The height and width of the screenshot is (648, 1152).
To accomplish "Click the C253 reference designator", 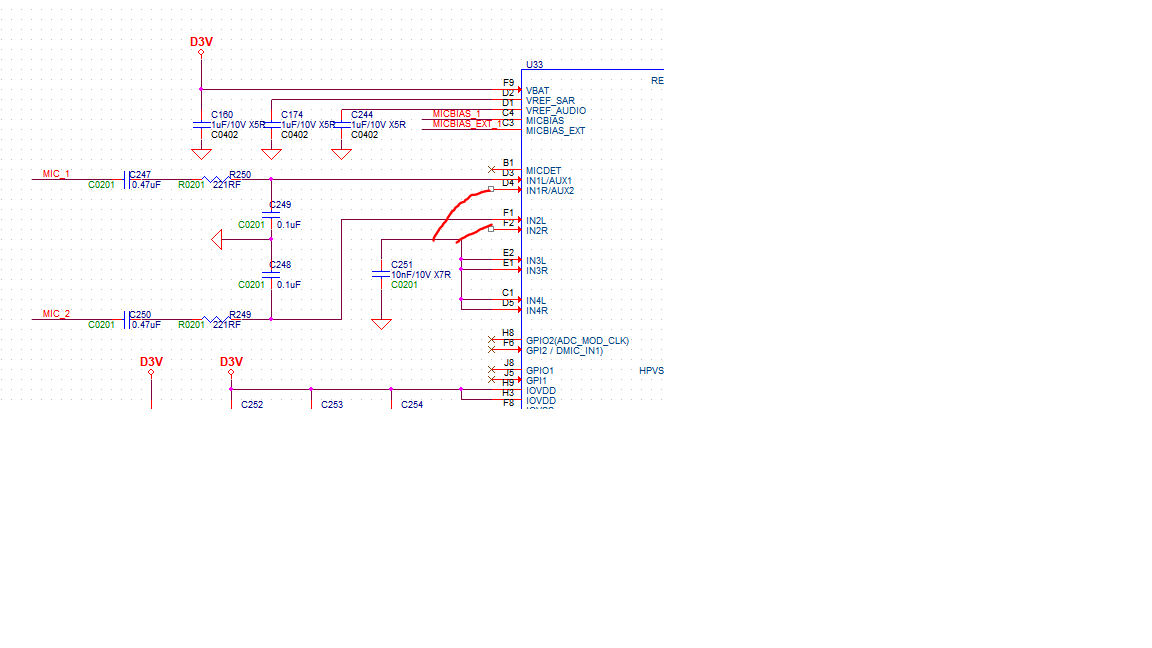I will click(x=332, y=404).
